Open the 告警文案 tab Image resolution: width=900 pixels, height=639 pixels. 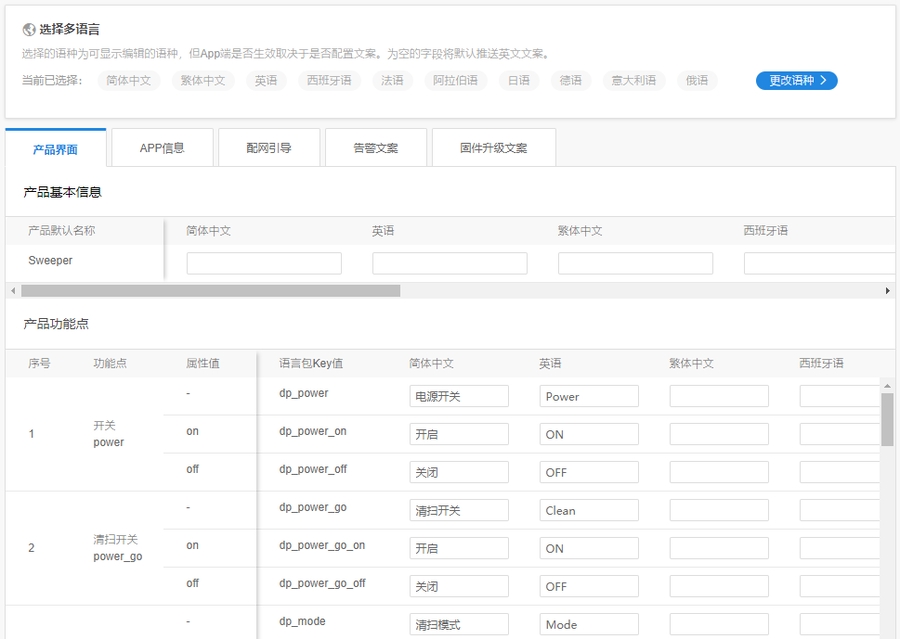tap(375, 146)
